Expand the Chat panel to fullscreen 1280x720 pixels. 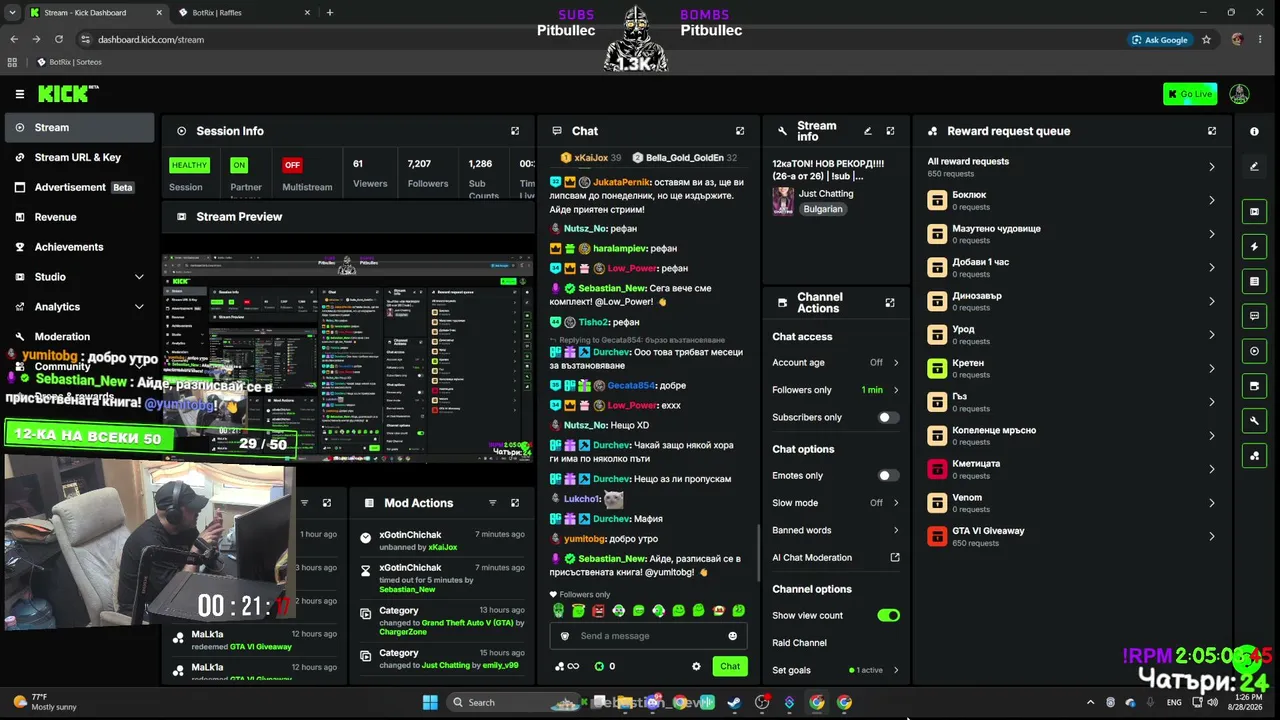(740, 131)
